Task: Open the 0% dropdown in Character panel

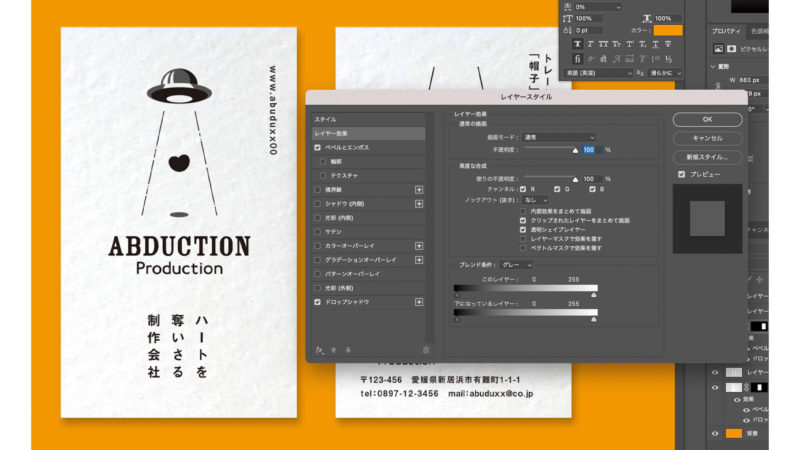Action: pyautogui.click(x=597, y=7)
